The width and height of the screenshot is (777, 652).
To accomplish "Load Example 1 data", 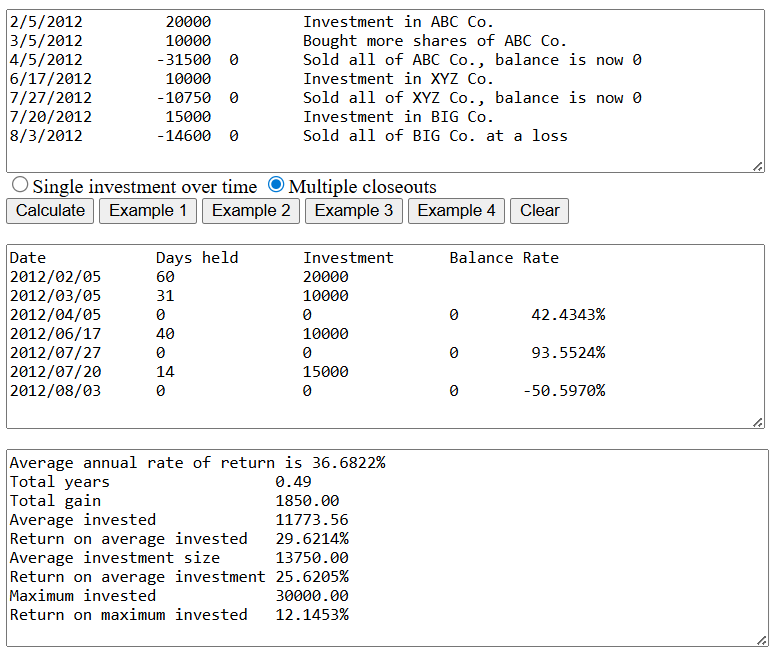I will (x=148, y=211).
